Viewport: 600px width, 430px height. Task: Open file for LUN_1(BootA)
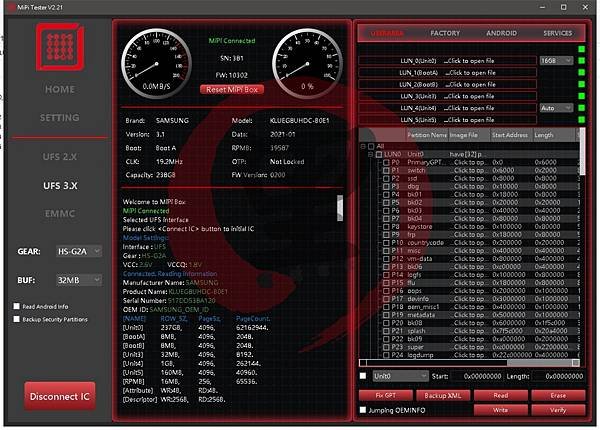(447, 73)
